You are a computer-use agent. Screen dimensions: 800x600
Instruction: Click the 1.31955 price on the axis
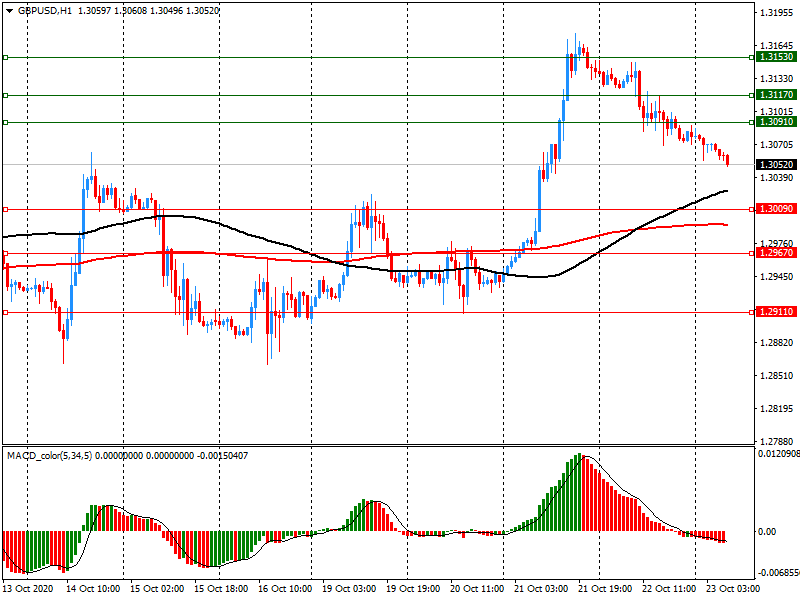coord(776,13)
